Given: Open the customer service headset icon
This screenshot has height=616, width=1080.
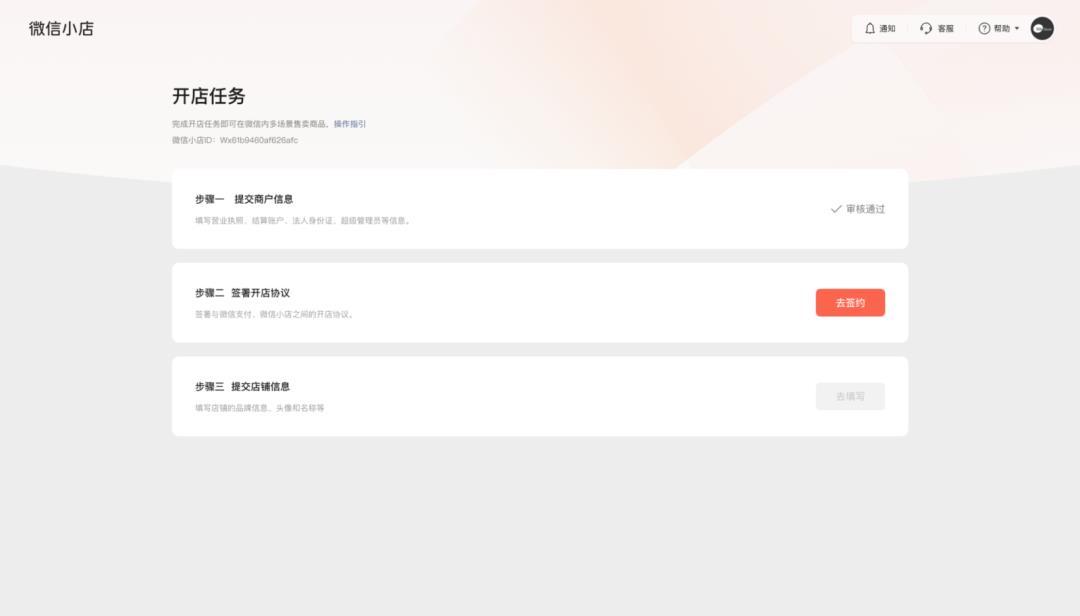Looking at the screenshot, I should (x=926, y=28).
